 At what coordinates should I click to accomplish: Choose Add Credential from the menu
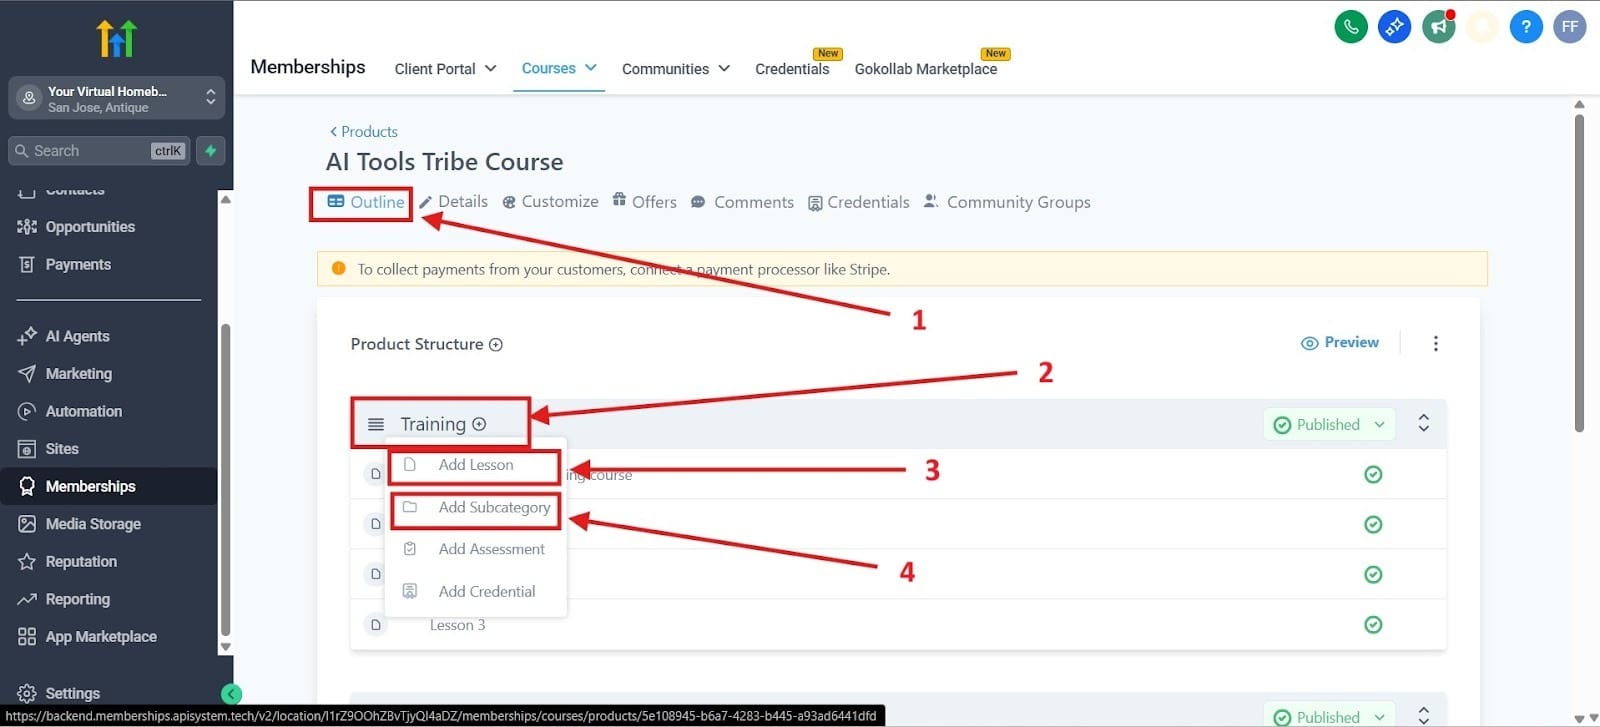pyautogui.click(x=476, y=592)
